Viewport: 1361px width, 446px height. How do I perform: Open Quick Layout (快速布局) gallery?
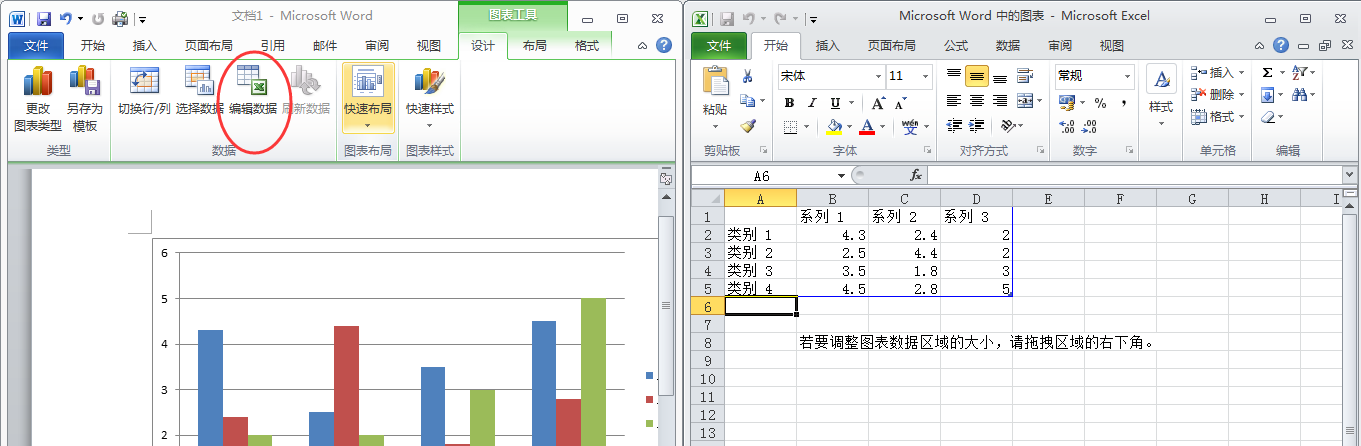pos(367,97)
